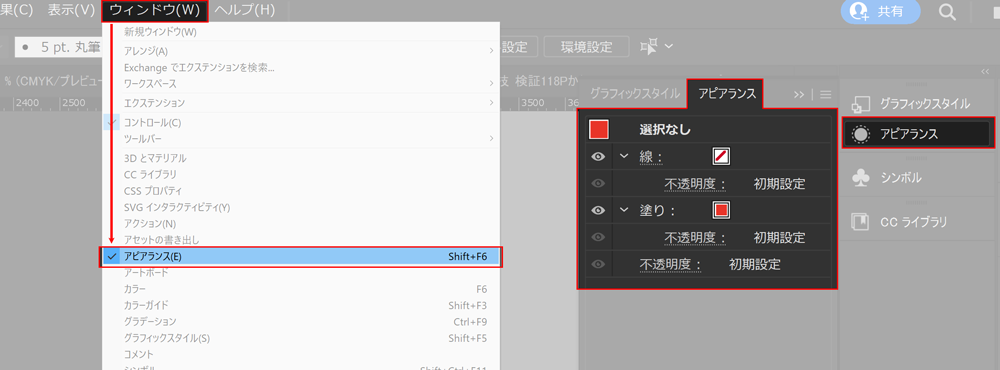Expand the ワークスペース submenu
Screen dimensions: 1000x370
tap(300, 84)
